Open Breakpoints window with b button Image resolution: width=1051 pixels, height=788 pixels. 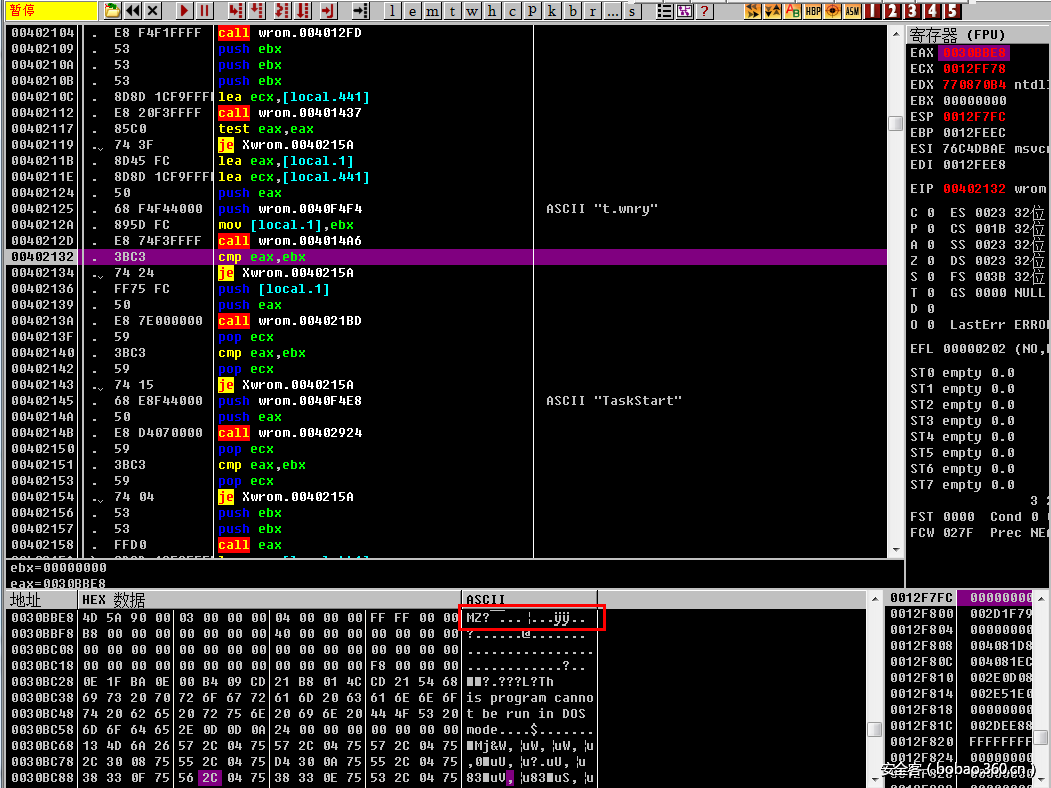572,11
